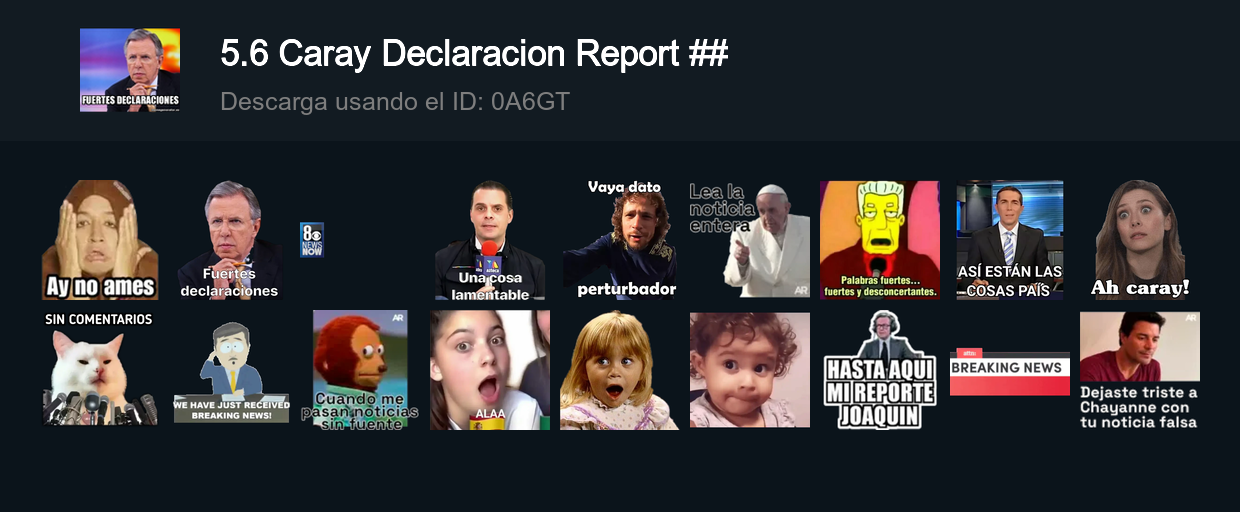Select the shocked blonde toddler sticker
The width and height of the screenshot is (1240, 512).
620,370
